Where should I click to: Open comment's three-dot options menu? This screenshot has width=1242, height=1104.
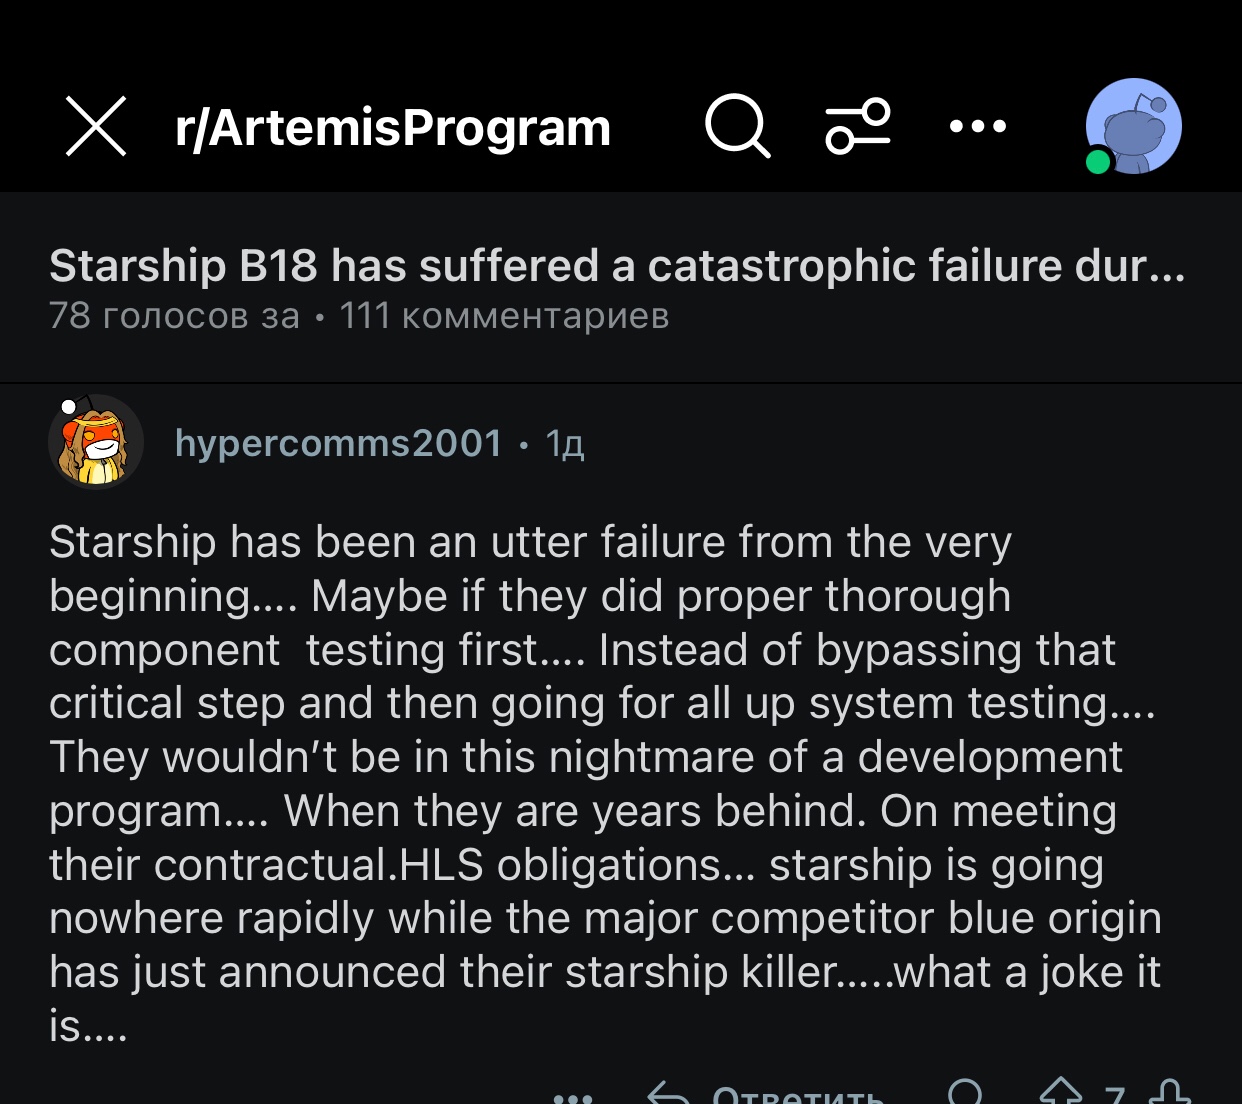pyautogui.click(x=573, y=1097)
